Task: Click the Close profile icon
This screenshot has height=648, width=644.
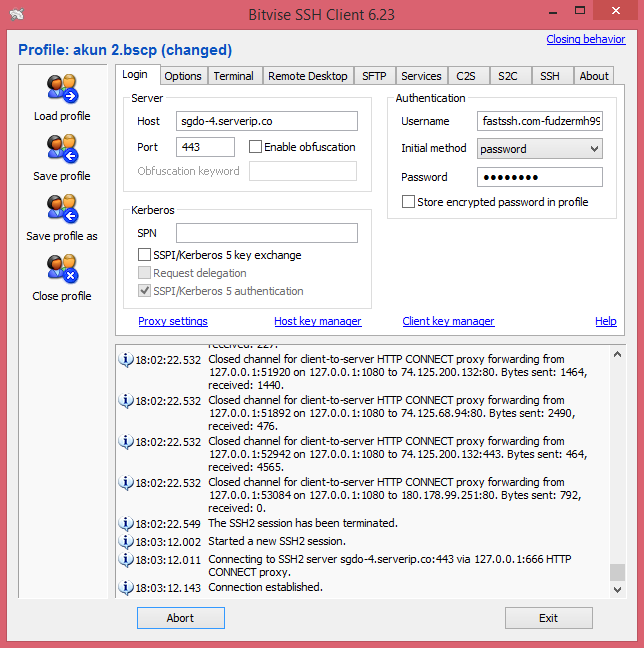Action: tap(62, 269)
